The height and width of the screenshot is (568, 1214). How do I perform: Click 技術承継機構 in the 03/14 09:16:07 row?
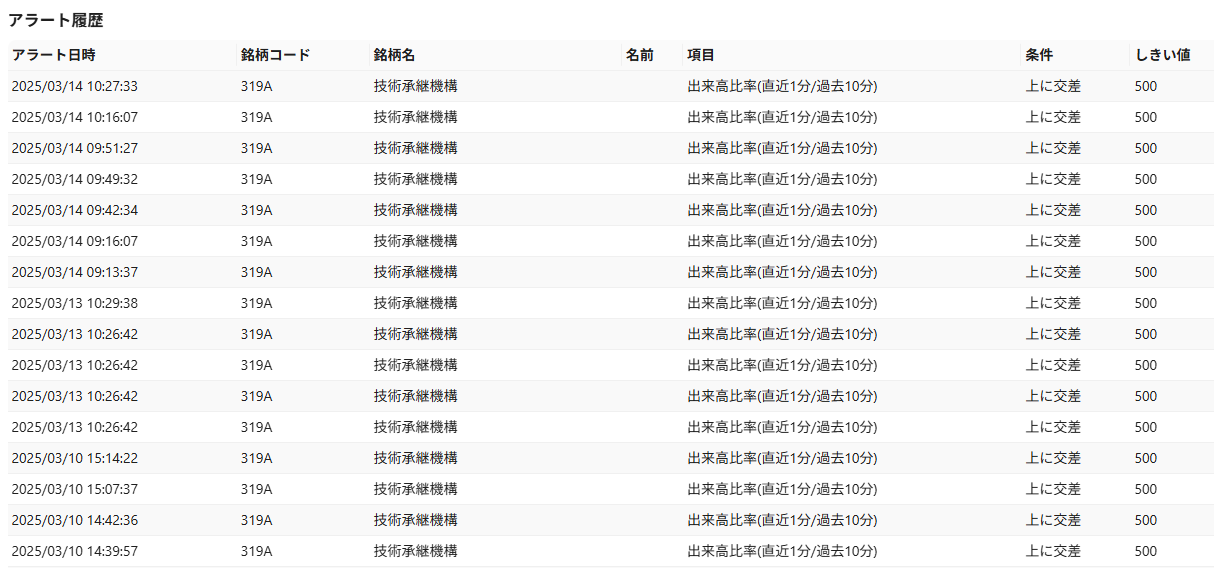pyautogui.click(x=416, y=241)
